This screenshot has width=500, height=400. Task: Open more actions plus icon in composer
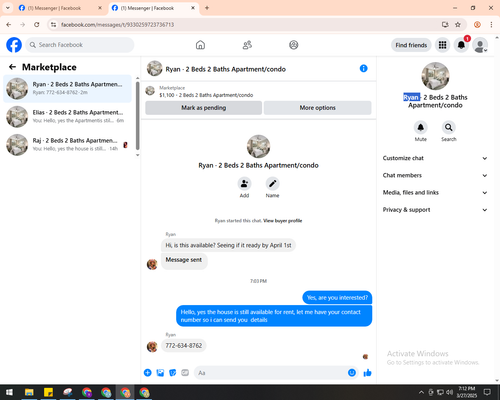[148, 373]
